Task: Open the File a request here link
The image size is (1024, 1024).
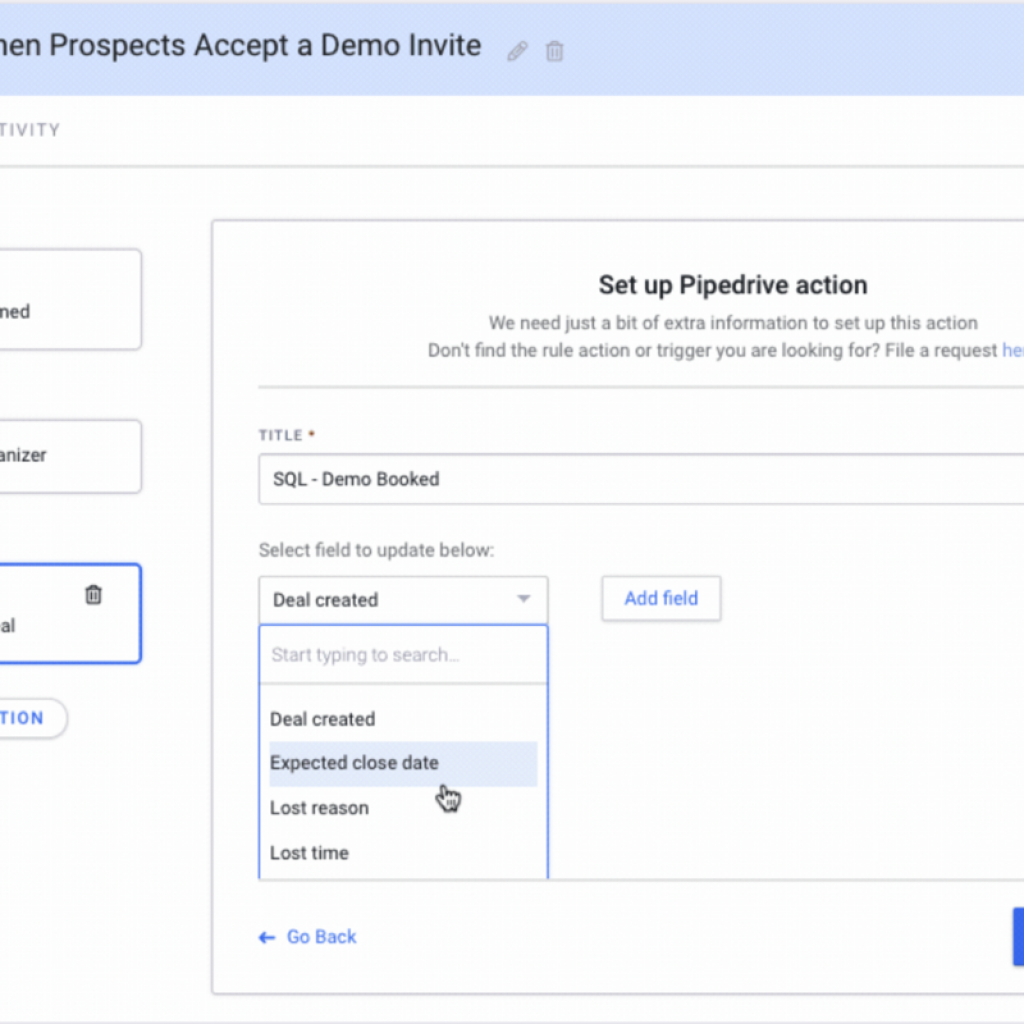Action: pyautogui.click(x=1012, y=351)
